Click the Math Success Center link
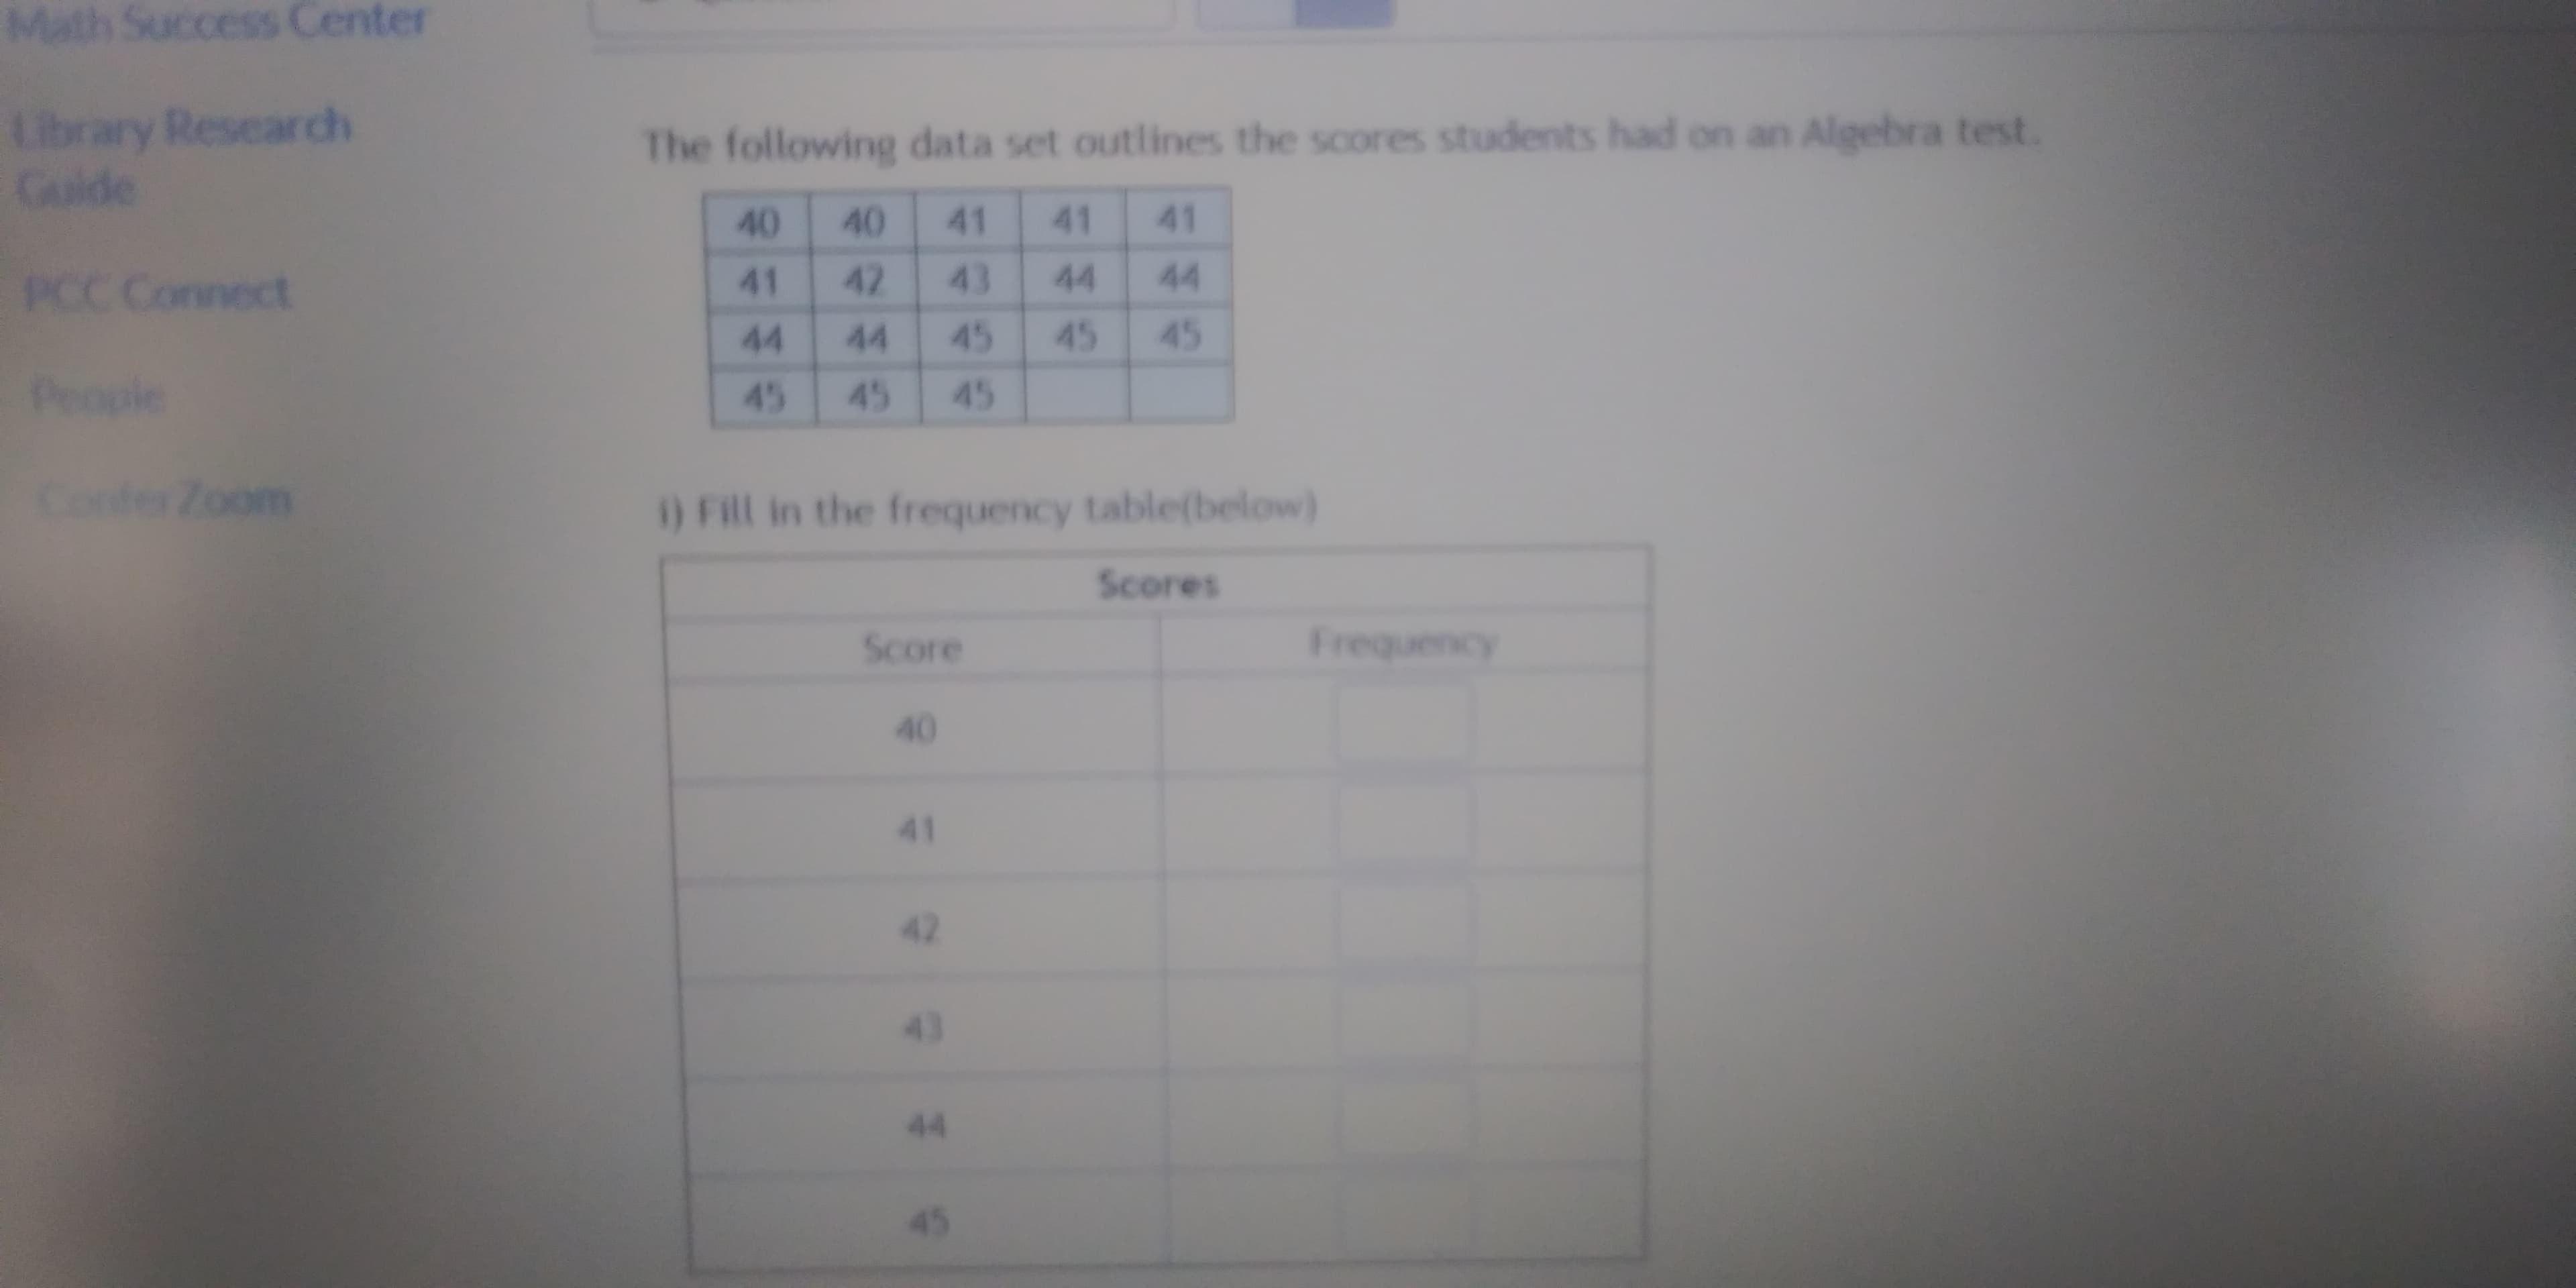The width and height of the screenshot is (2576, 1288). pos(169,21)
